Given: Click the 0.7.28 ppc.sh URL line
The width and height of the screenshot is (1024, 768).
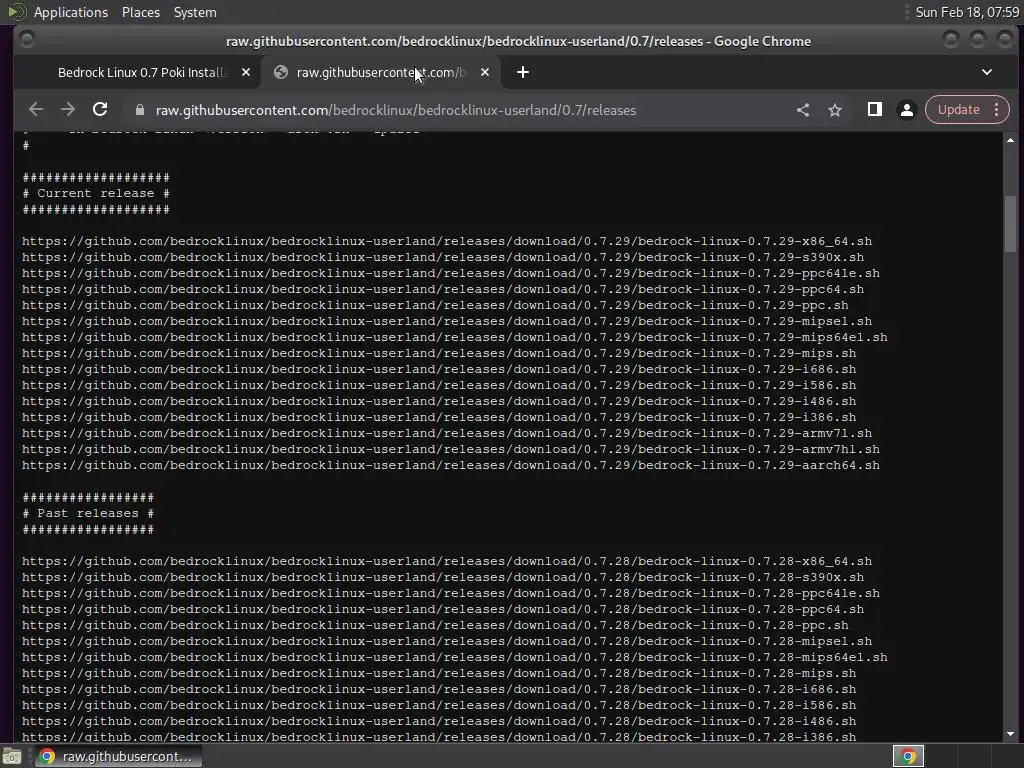Looking at the screenshot, I should click(435, 625).
